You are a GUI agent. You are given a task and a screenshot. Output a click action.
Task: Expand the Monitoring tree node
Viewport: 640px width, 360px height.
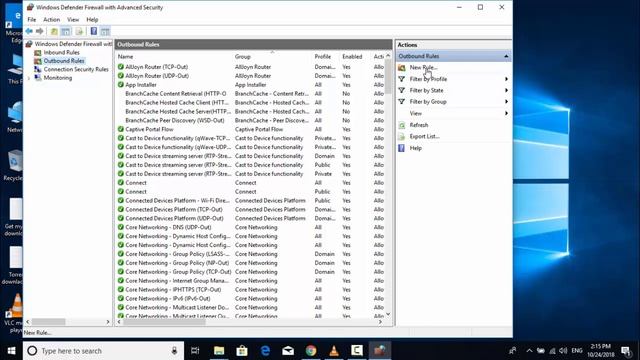(29, 78)
